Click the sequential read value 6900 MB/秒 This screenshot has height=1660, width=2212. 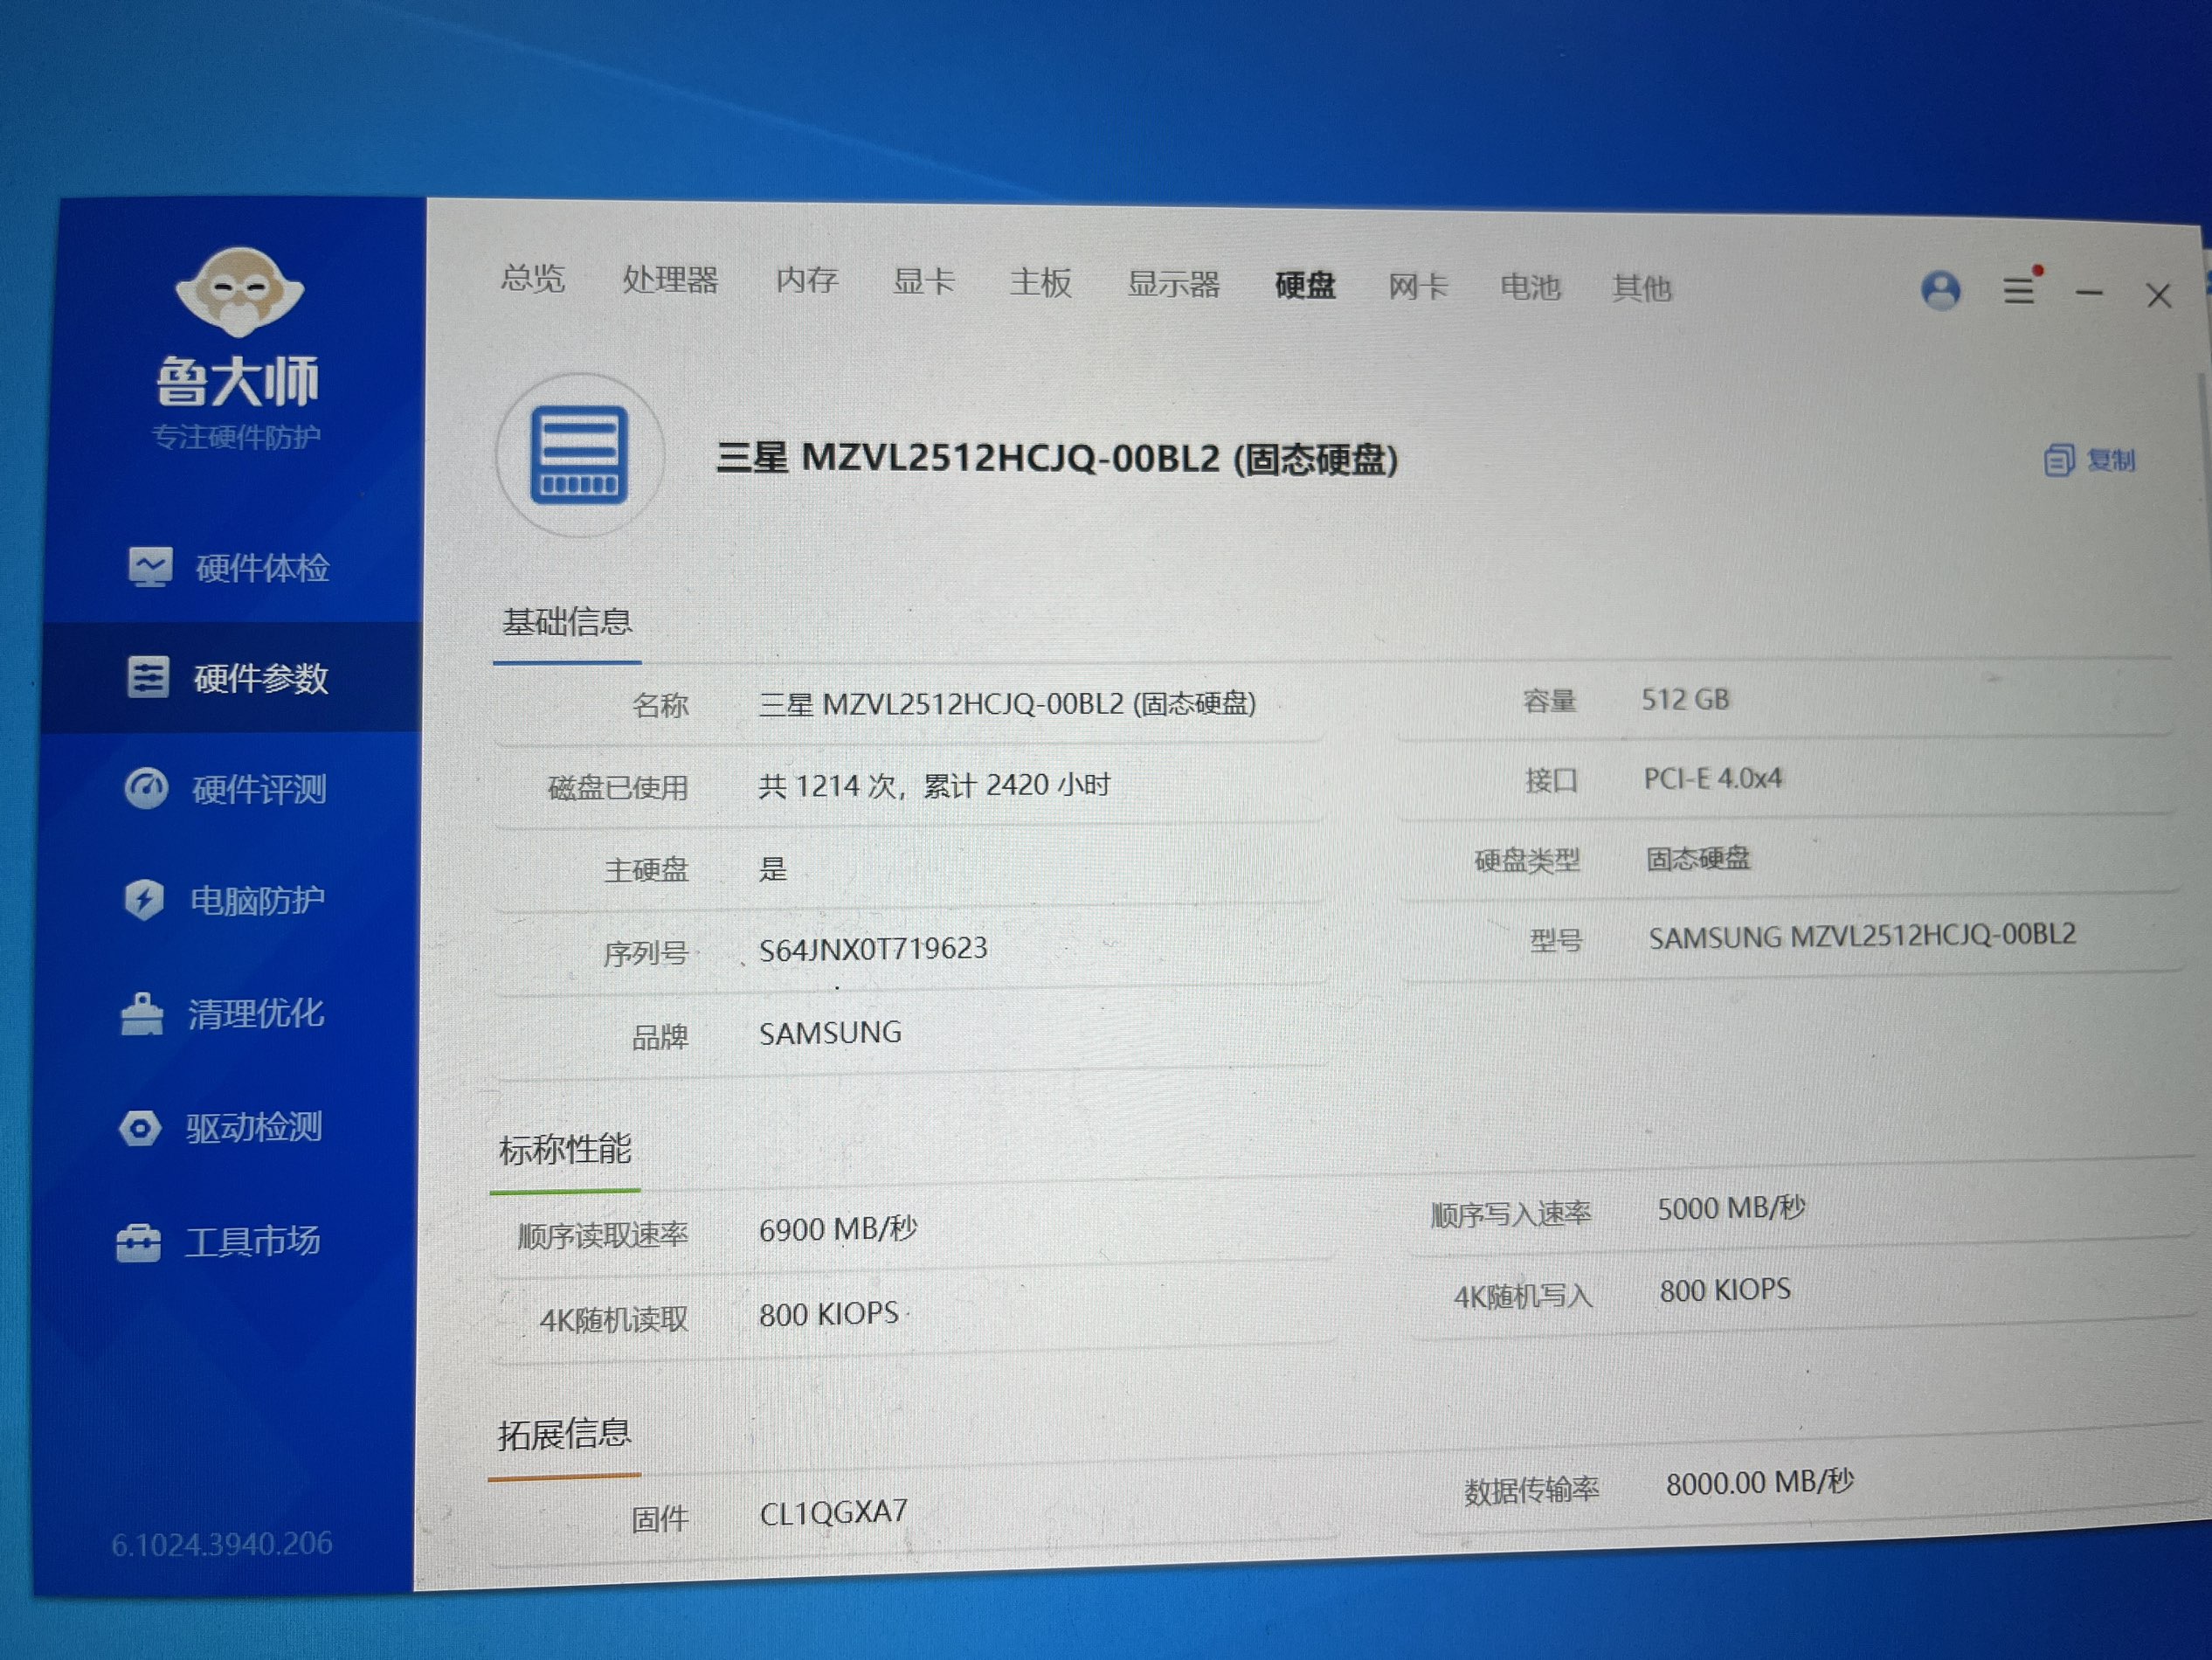838,1229
